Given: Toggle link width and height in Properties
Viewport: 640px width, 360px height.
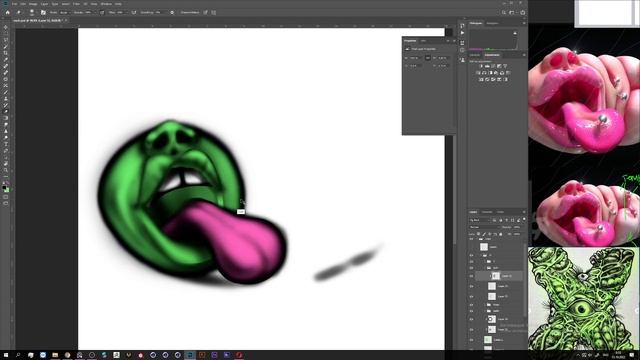Looking at the screenshot, I should pos(428,58).
